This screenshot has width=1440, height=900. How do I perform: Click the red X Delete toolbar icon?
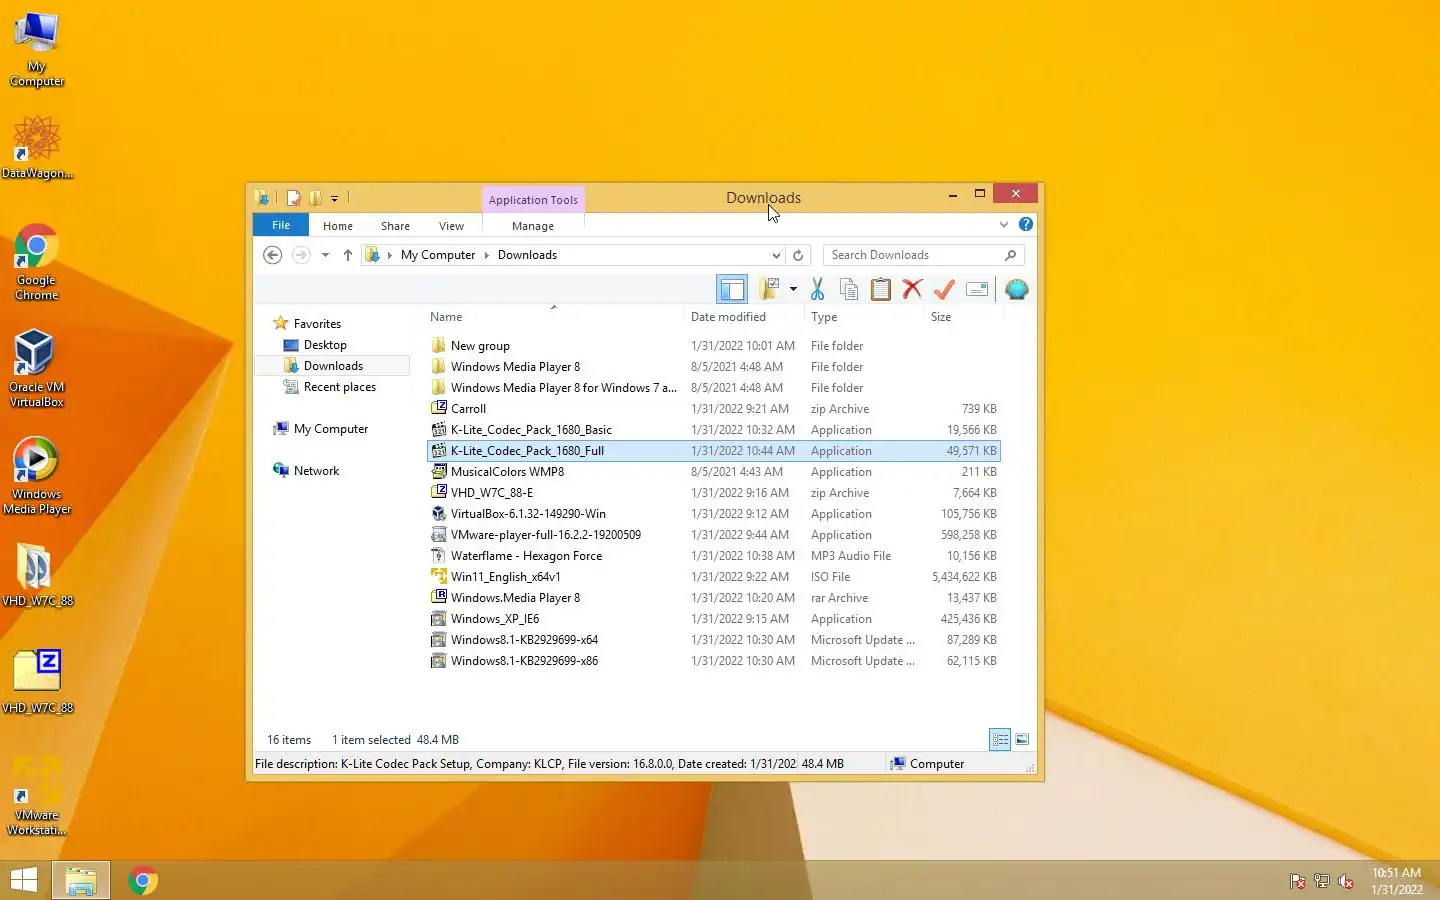pyautogui.click(x=912, y=290)
